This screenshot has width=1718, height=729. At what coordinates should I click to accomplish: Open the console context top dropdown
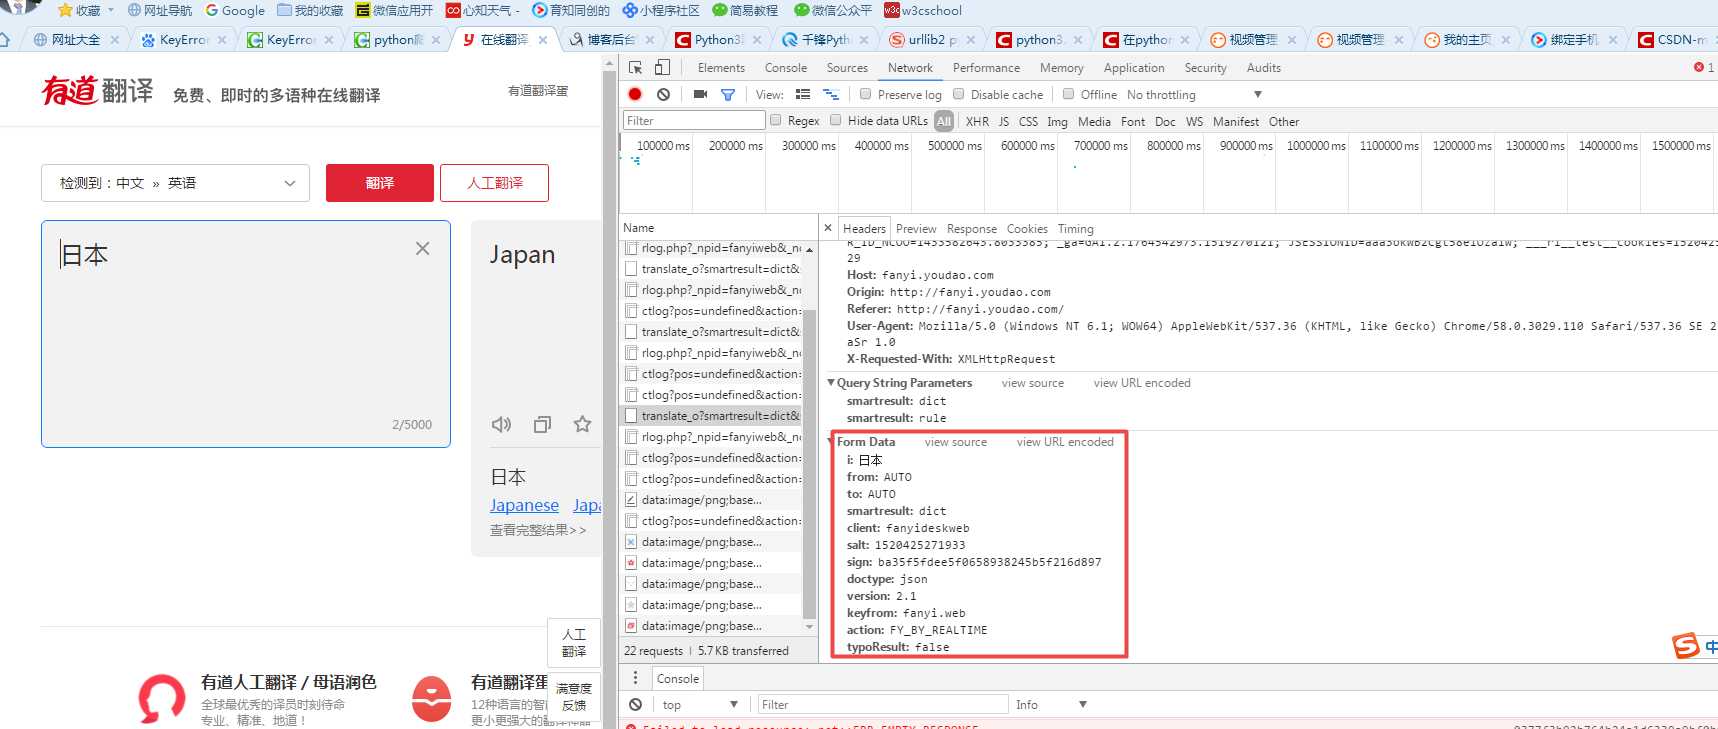(x=700, y=705)
